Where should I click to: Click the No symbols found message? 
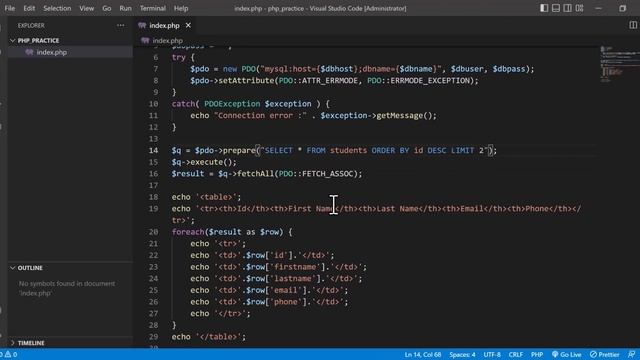pos(67,288)
